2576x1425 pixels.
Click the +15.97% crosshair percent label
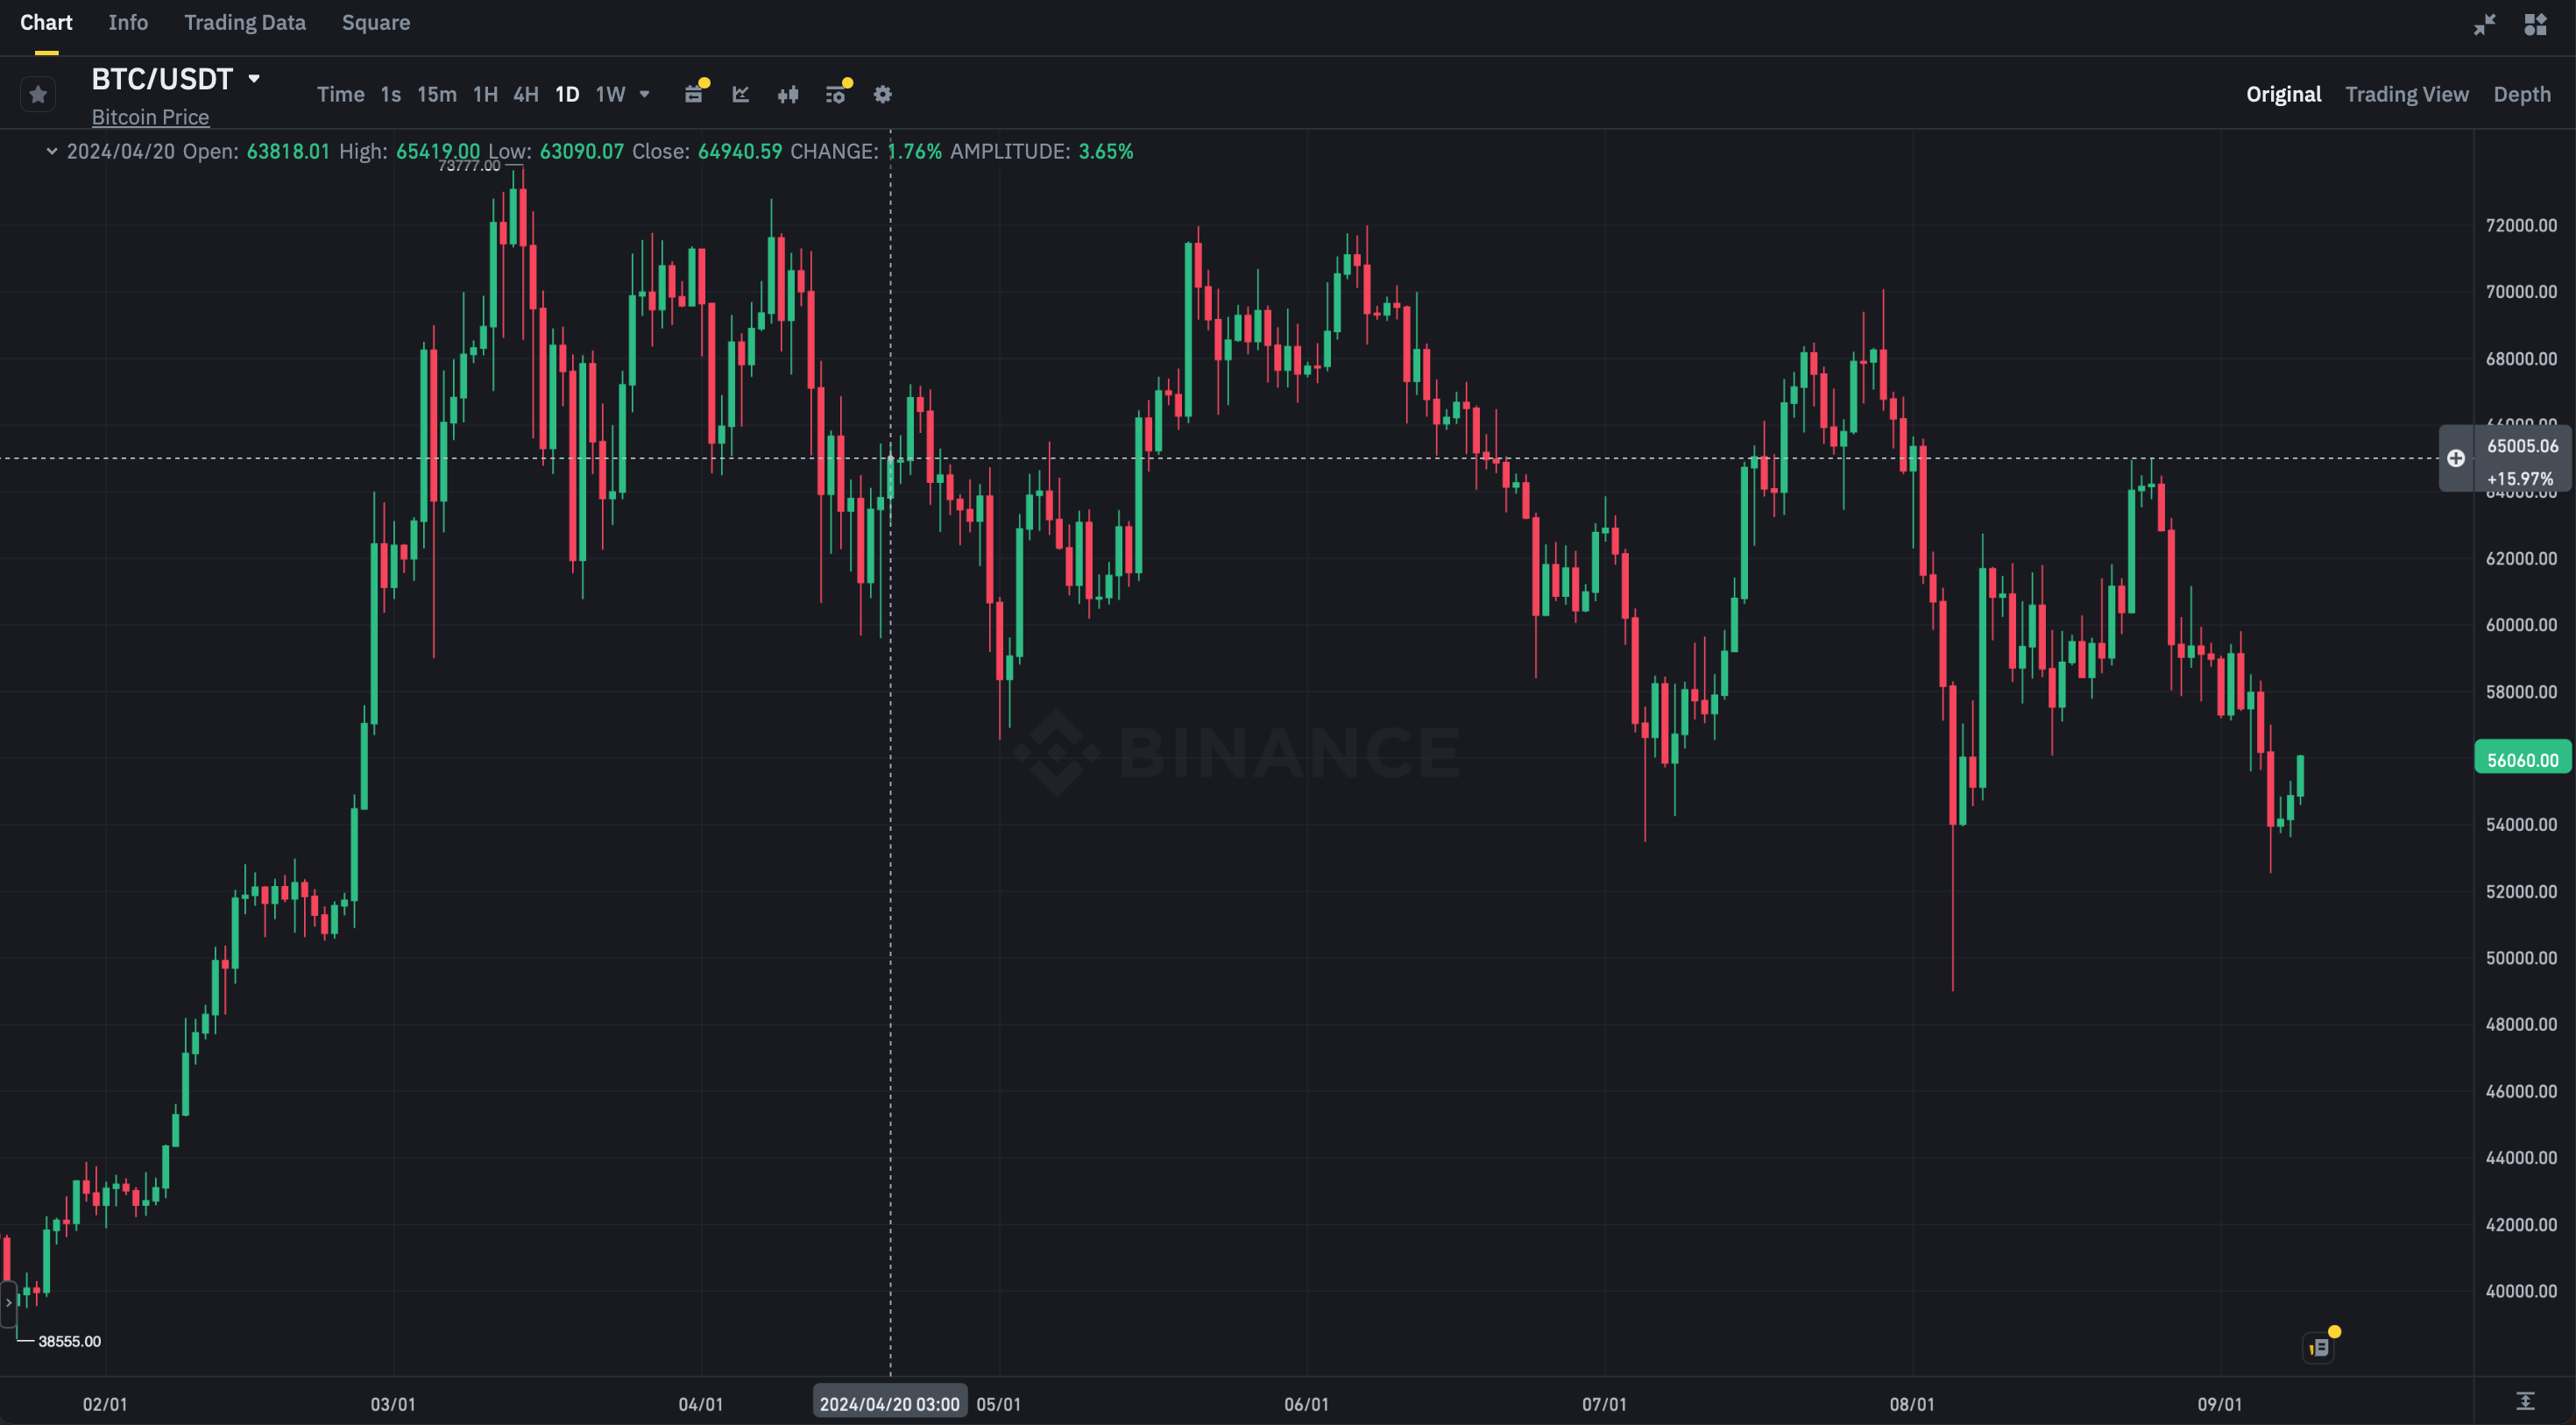[x=2520, y=479]
